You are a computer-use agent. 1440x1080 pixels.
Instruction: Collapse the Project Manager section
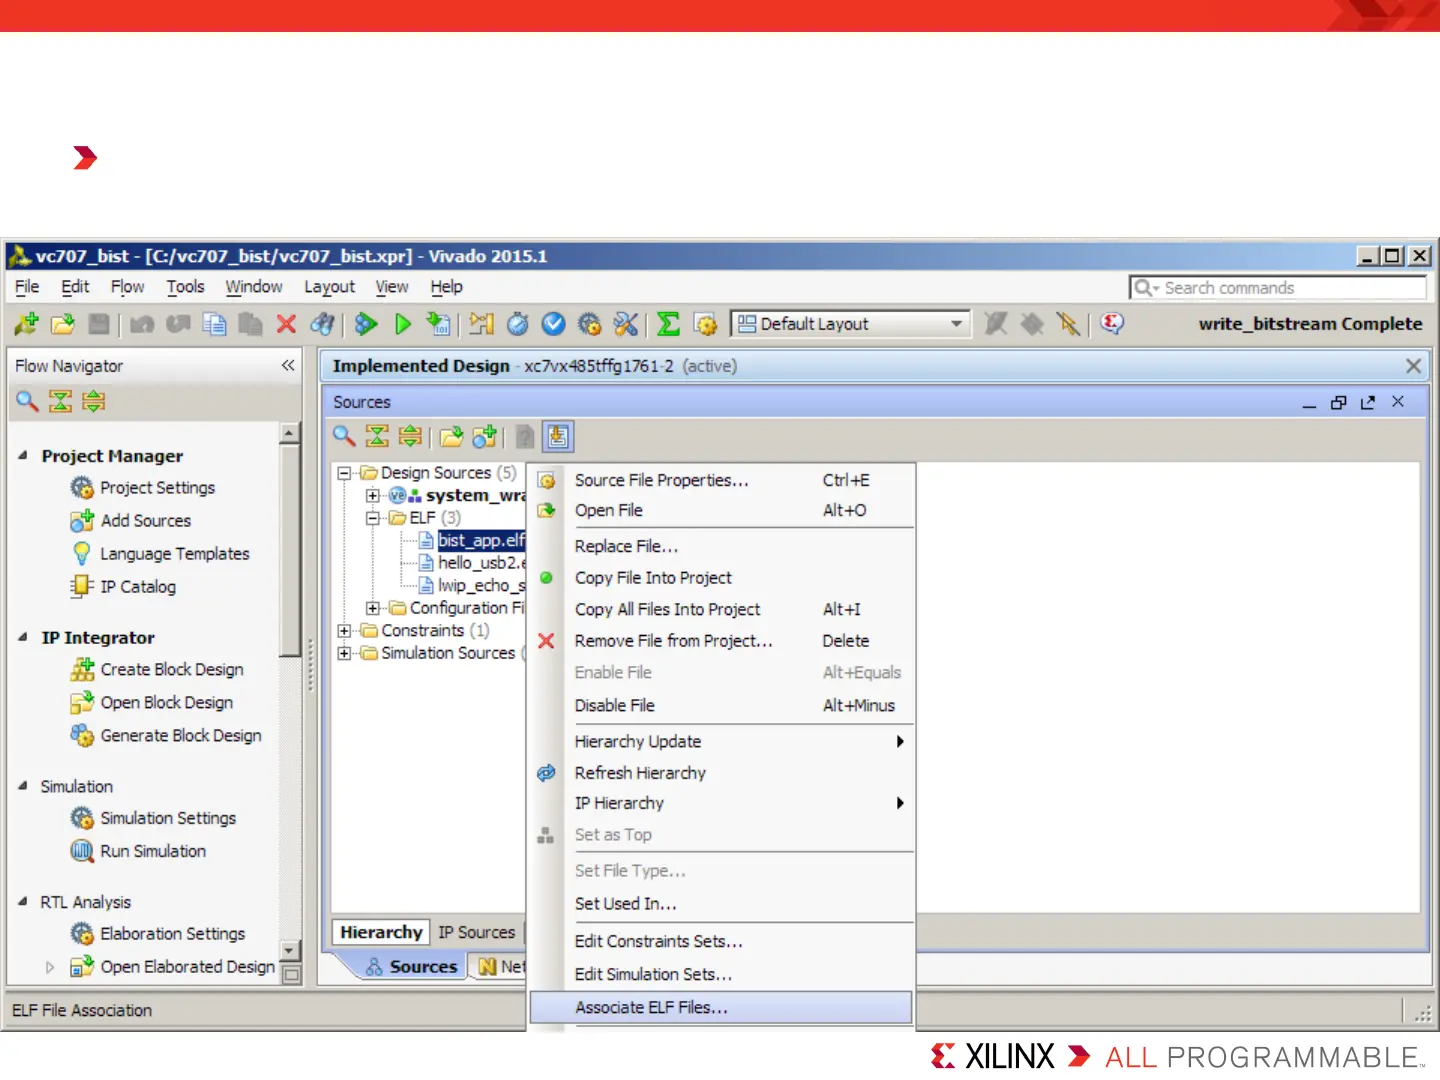pos(22,455)
